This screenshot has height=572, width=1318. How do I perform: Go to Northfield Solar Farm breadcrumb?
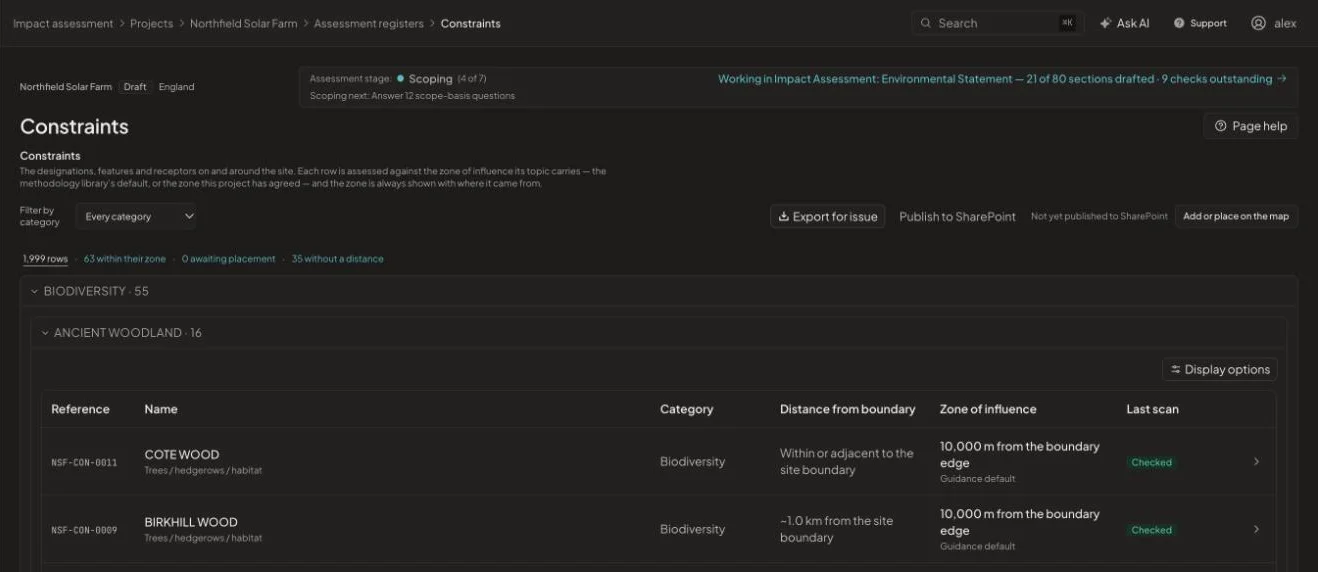point(243,23)
